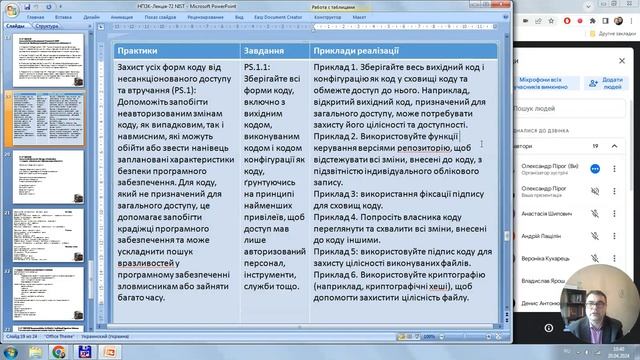Click the Opera extension icon in Chrome
Viewport: 640px width, 360px height.
[567, 21]
